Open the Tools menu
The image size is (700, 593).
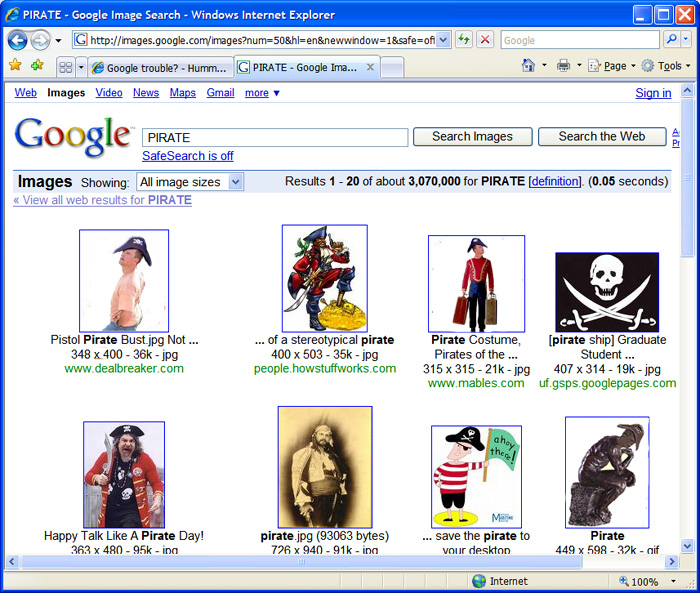click(x=666, y=66)
